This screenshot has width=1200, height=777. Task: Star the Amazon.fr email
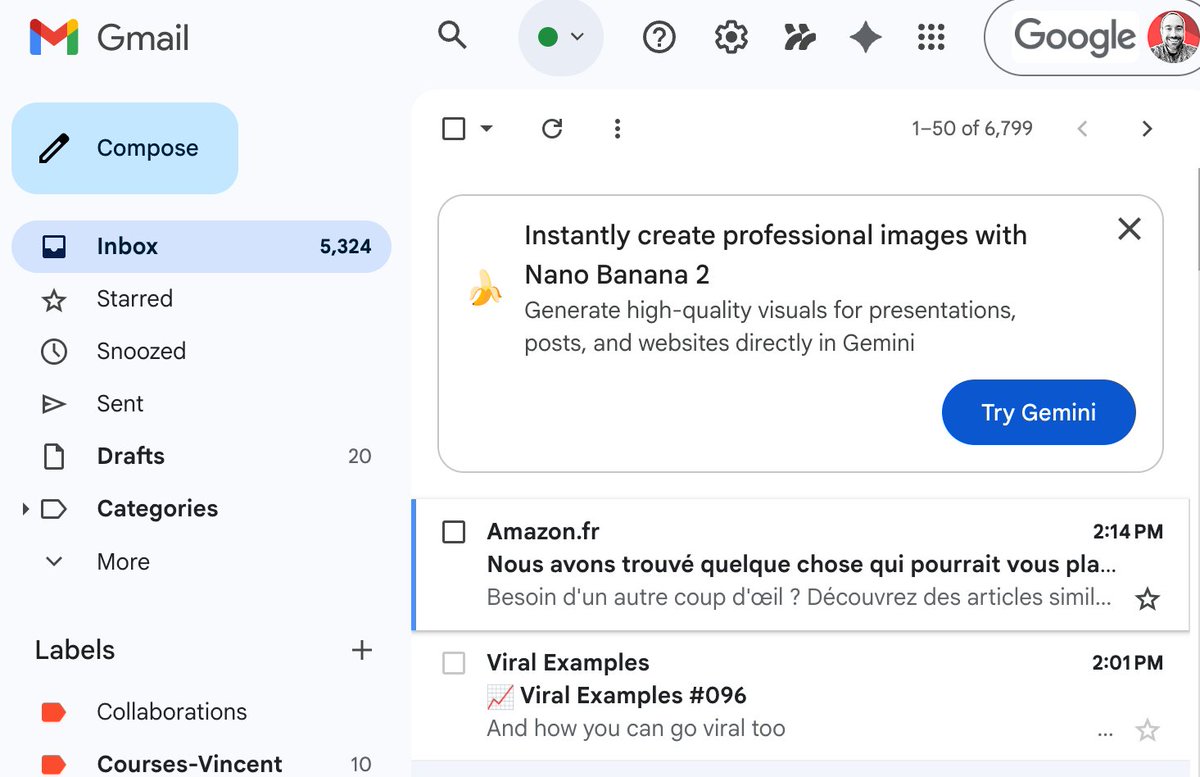pyautogui.click(x=1148, y=599)
